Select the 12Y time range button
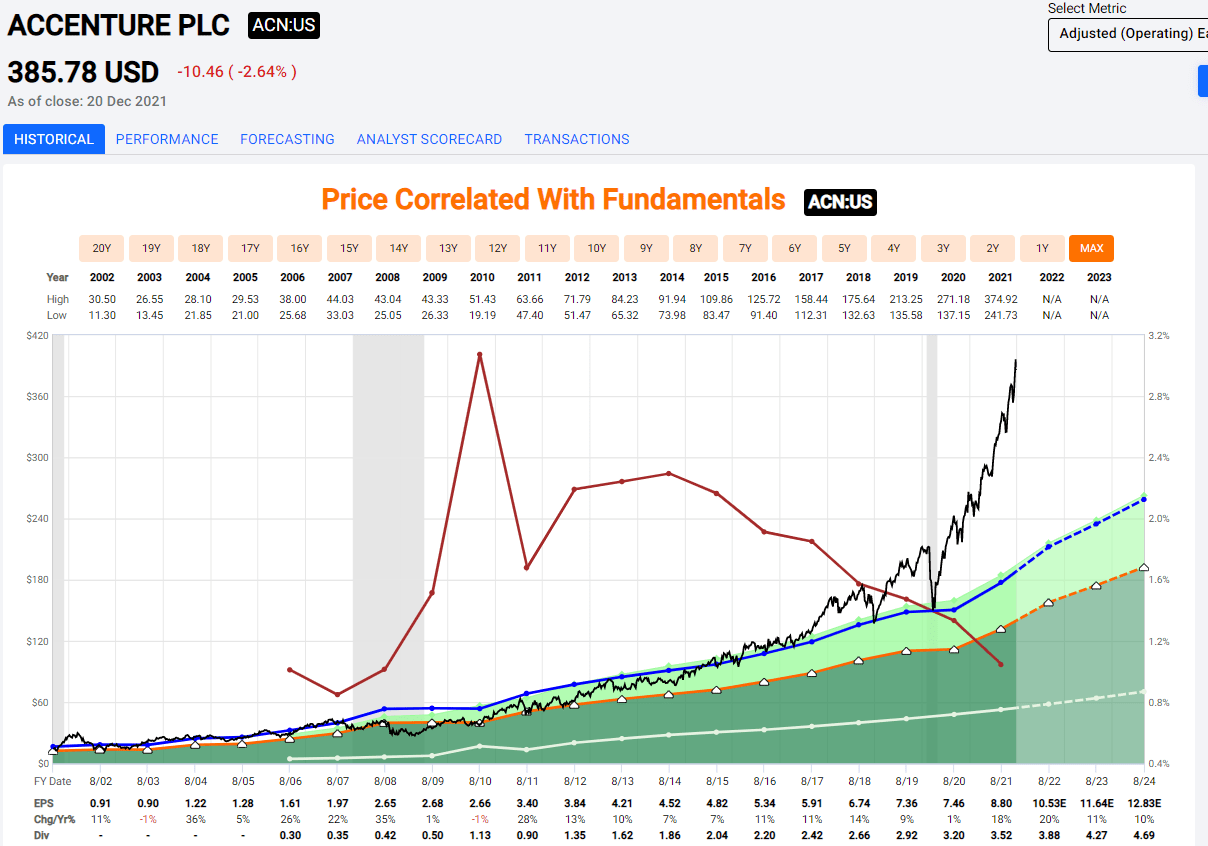The width and height of the screenshot is (1208, 846). coord(497,248)
